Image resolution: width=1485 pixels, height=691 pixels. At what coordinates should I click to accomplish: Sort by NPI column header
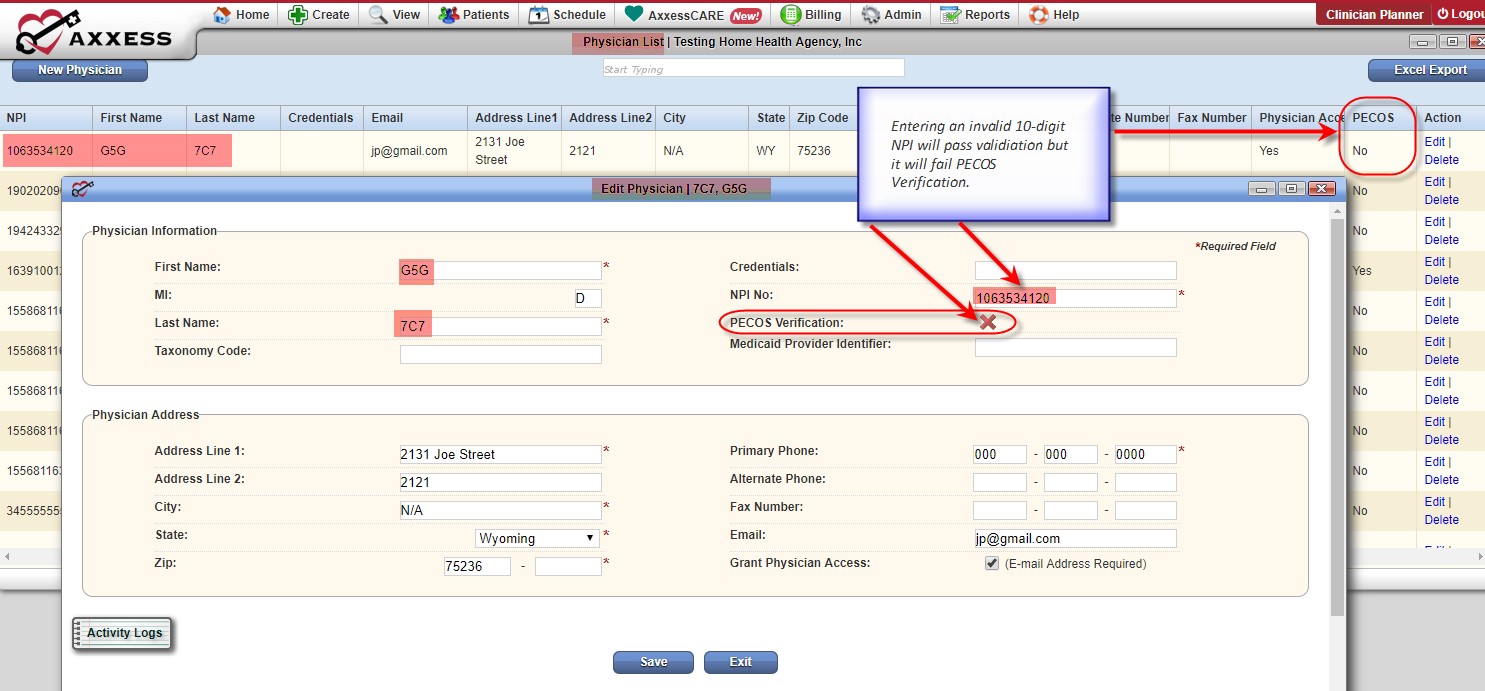46,118
